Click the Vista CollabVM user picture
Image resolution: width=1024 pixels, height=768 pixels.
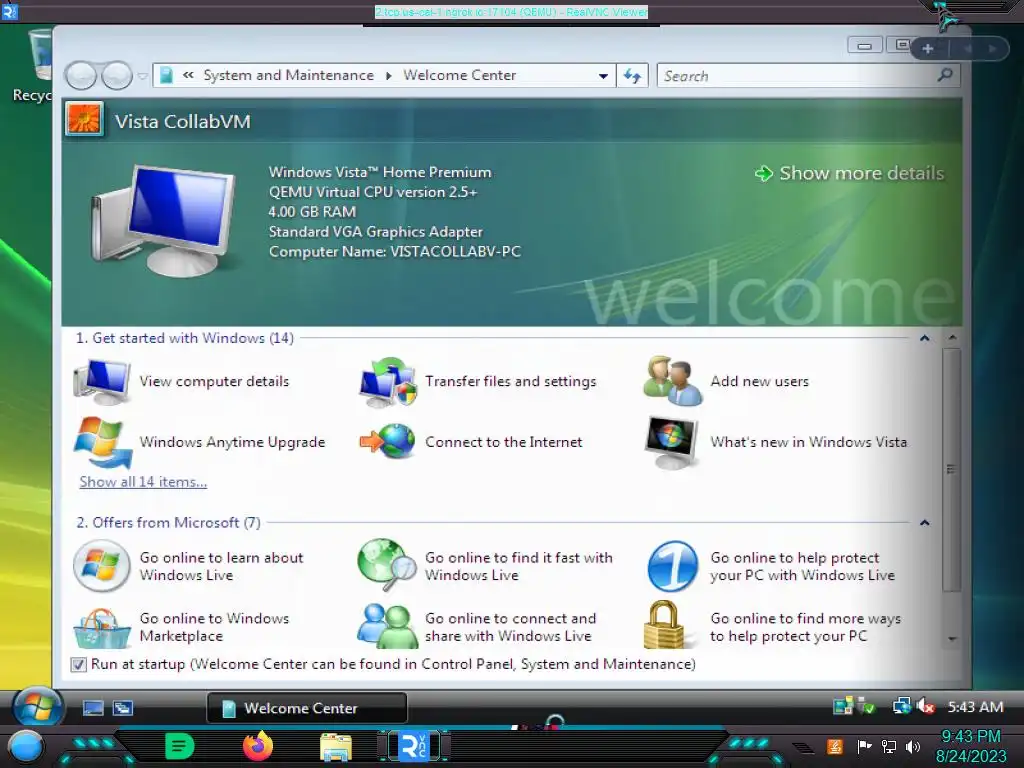(84, 120)
